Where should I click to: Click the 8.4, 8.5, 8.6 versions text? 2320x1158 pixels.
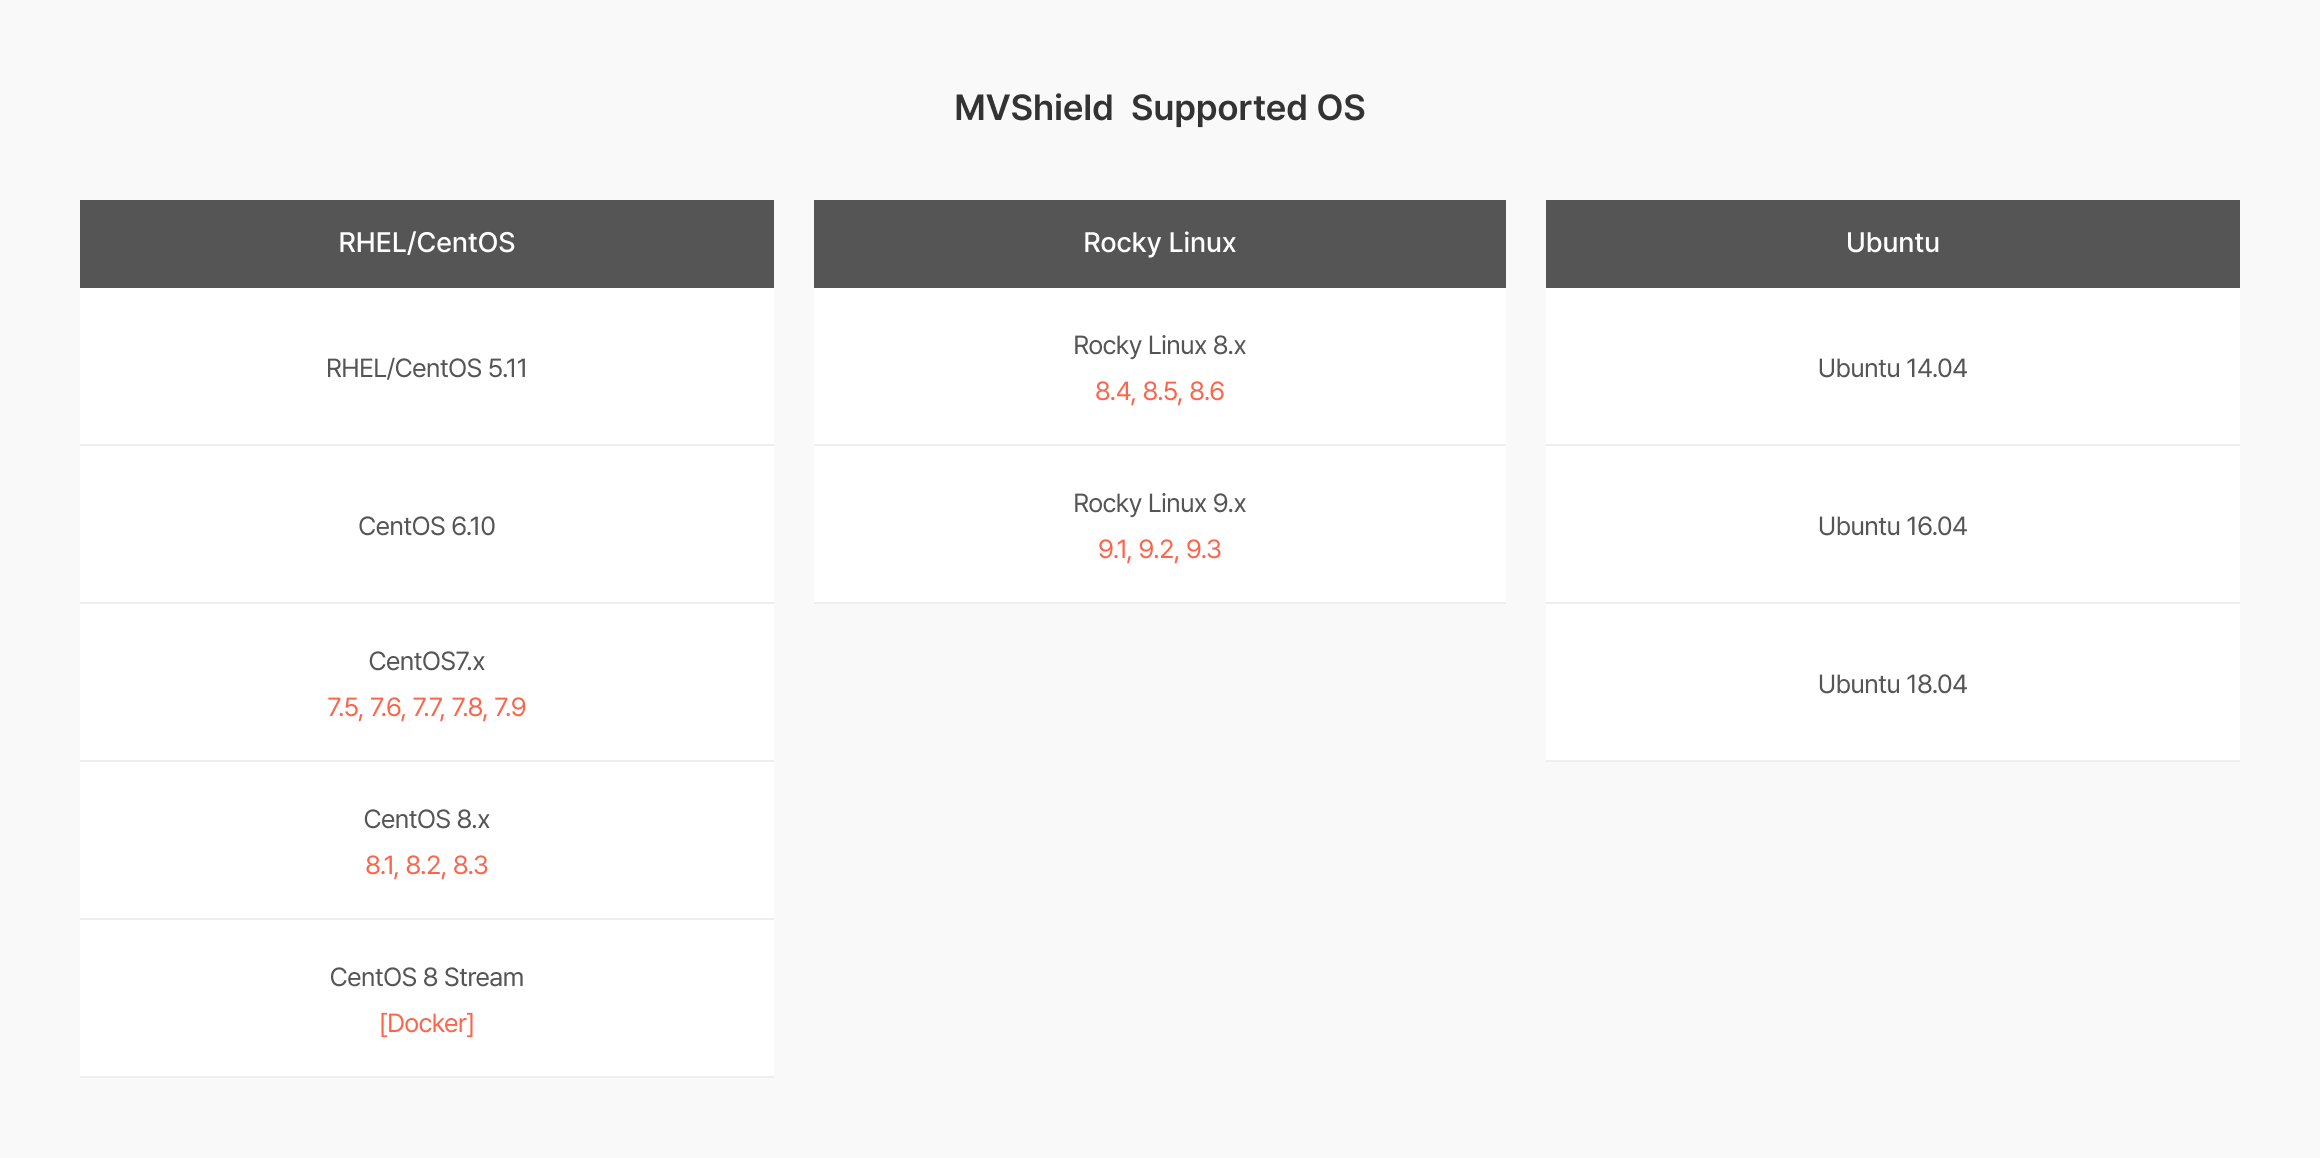[1159, 391]
